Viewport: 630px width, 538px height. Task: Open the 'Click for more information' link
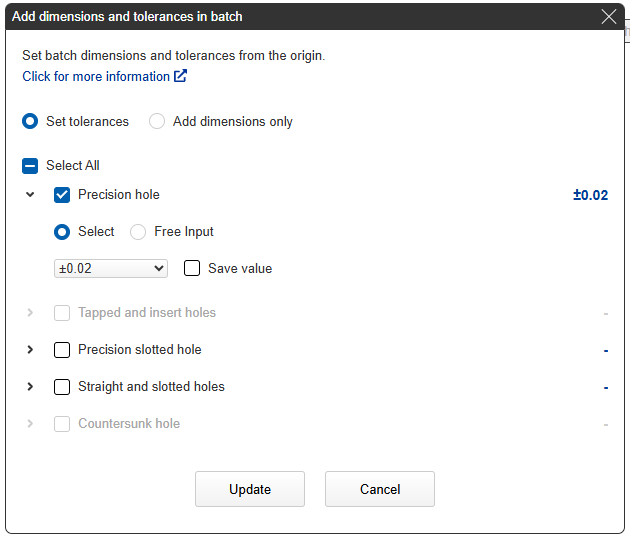click(96, 76)
